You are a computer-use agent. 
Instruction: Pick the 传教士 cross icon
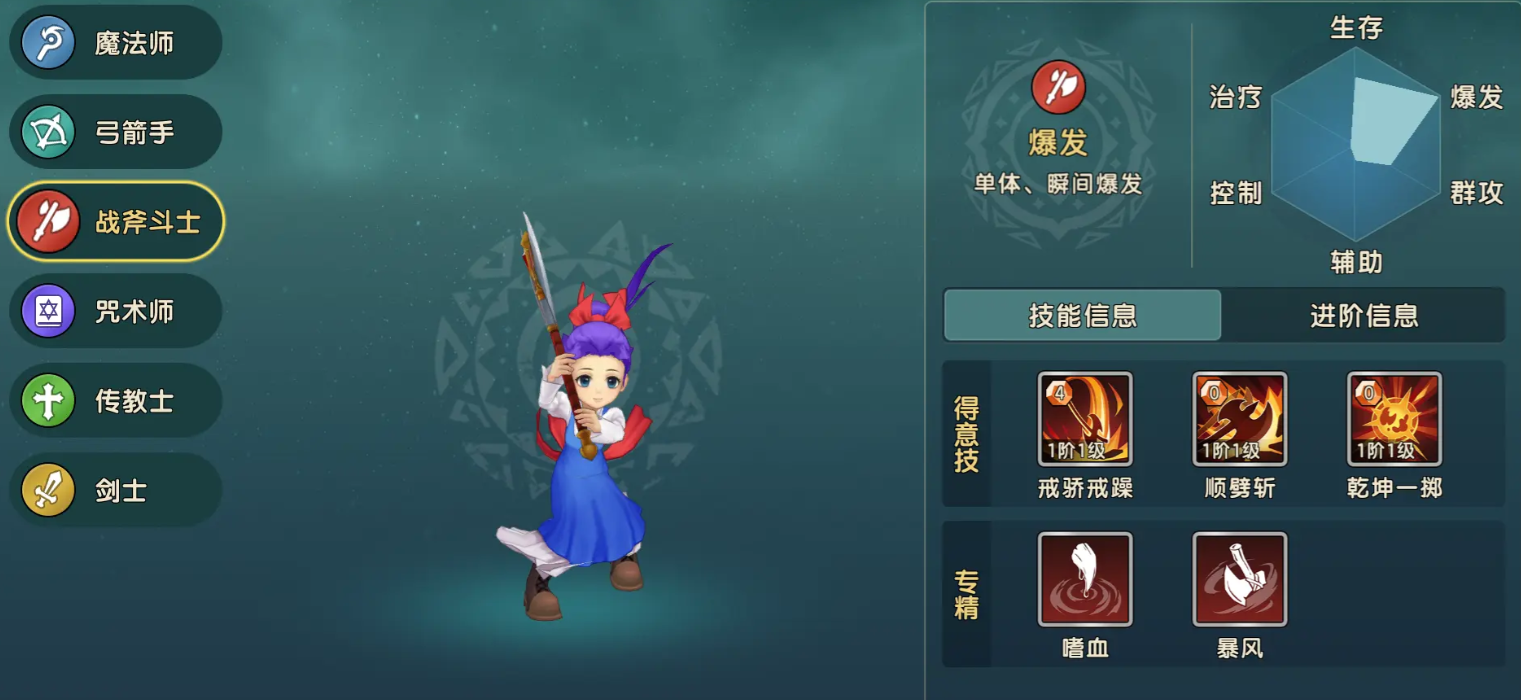[x=48, y=401]
